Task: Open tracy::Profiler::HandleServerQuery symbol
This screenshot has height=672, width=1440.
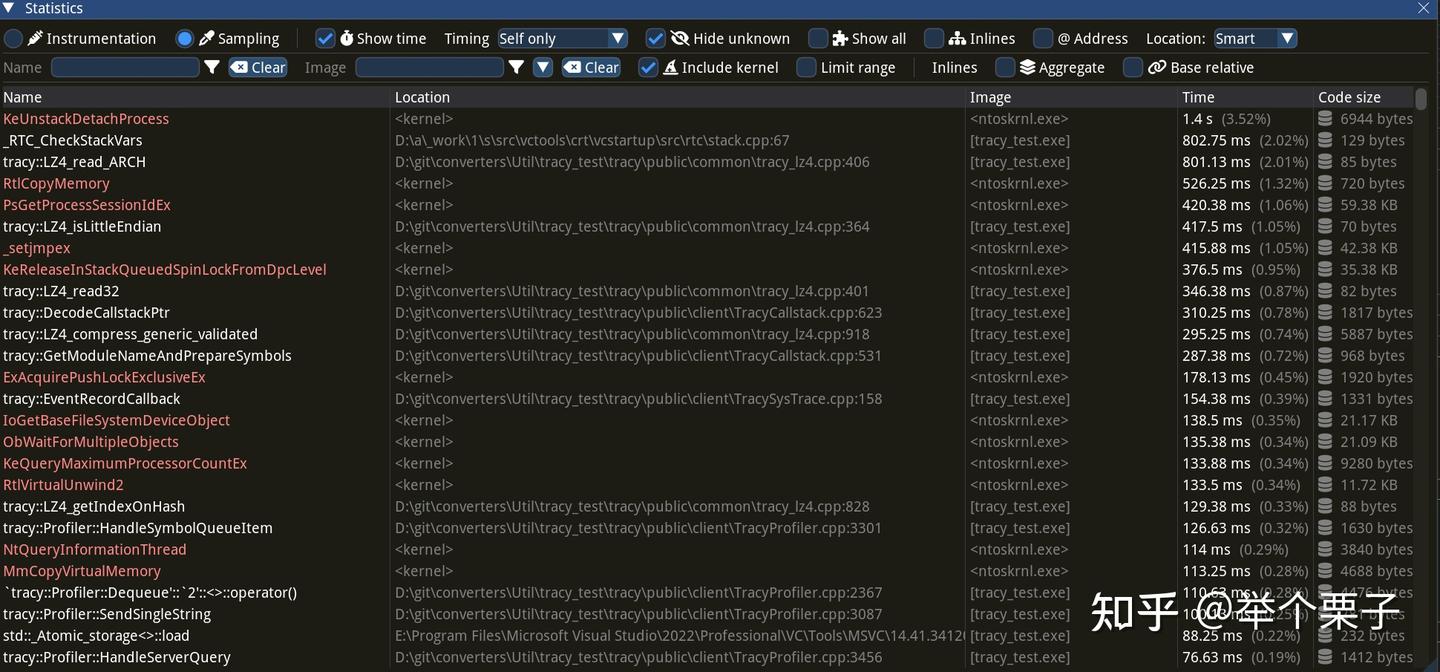Action: coord(117,657)
